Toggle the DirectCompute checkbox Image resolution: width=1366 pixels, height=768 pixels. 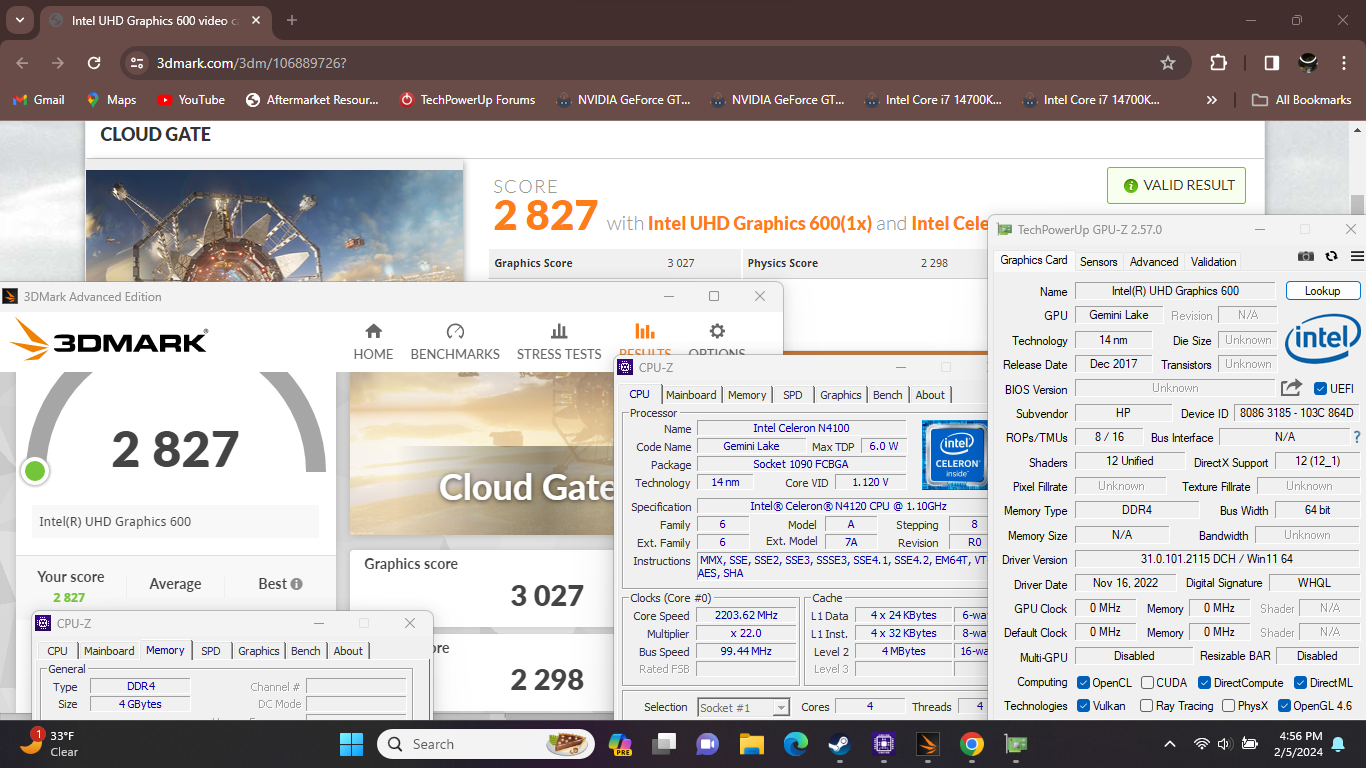[1205, 683]
